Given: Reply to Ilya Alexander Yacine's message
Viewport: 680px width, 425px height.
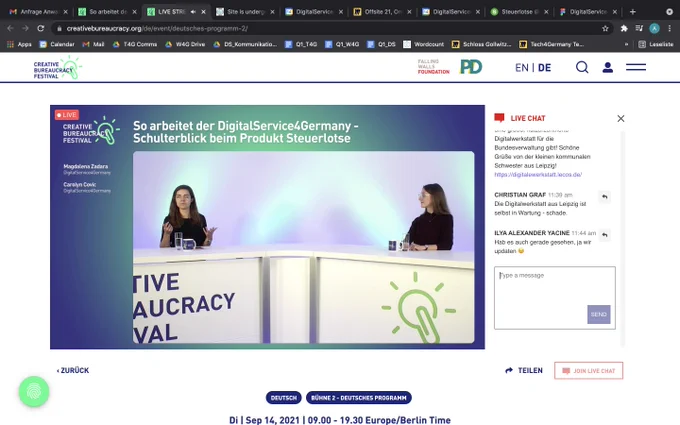Looking at the screenshot, I should (605, 235).
